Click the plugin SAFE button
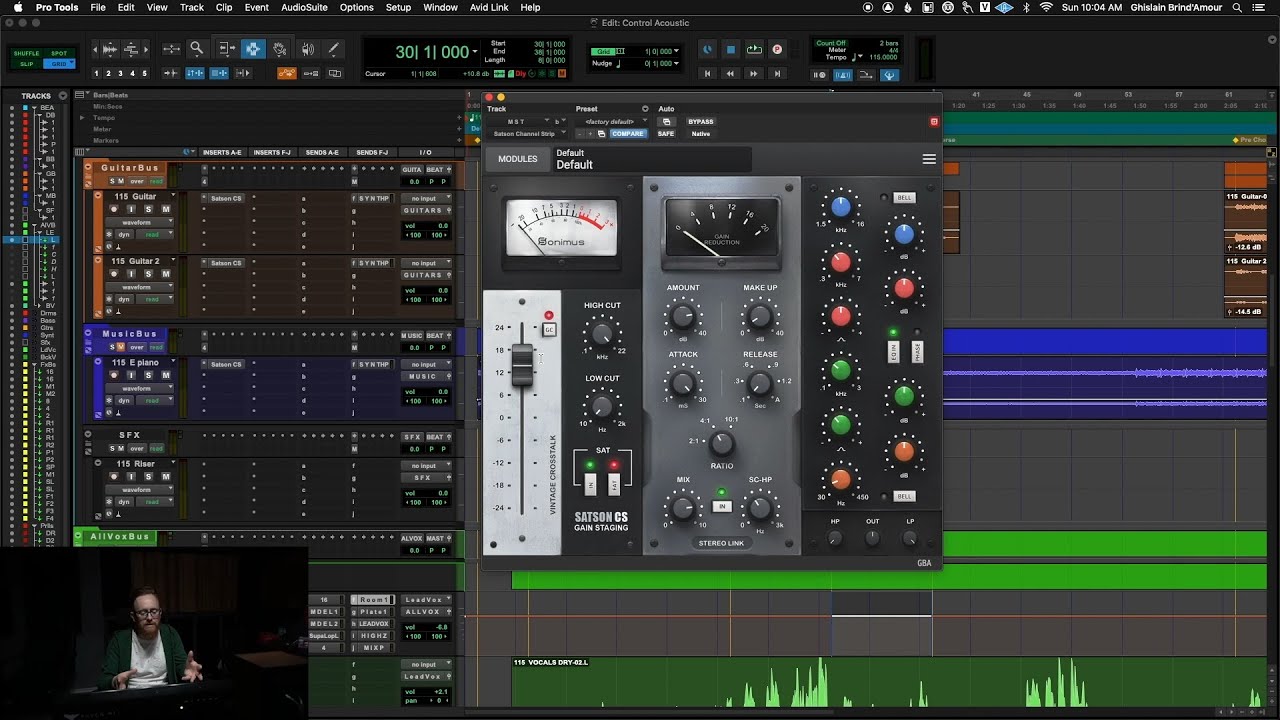This screenshot has height=720, width=1280. pyautogui.click(x=666, y=133)
